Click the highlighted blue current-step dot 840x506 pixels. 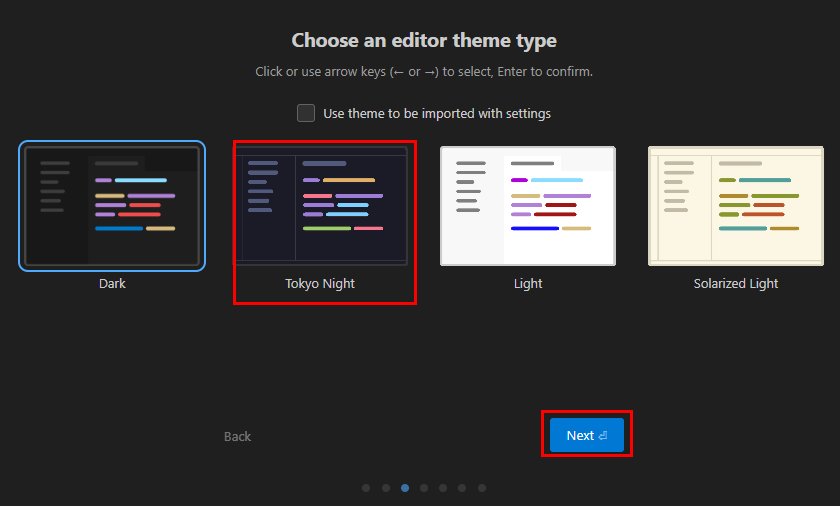pos(405,488)
